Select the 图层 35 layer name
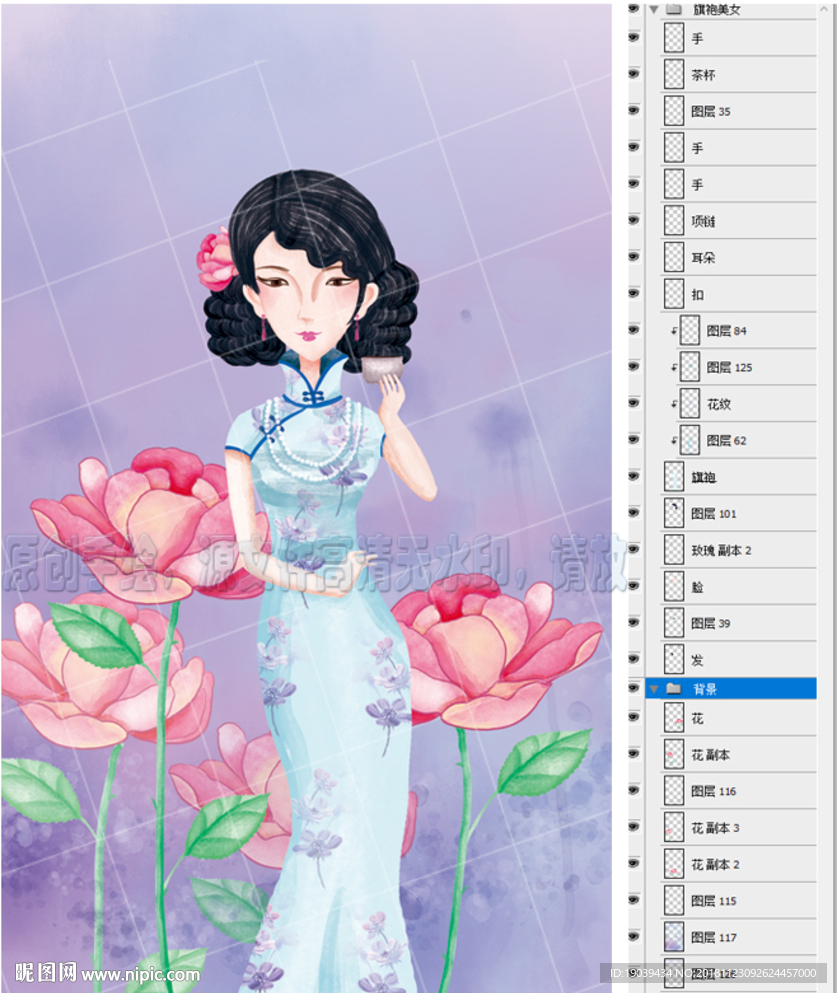This screenshot has height=993, width=837. point(710,112)
